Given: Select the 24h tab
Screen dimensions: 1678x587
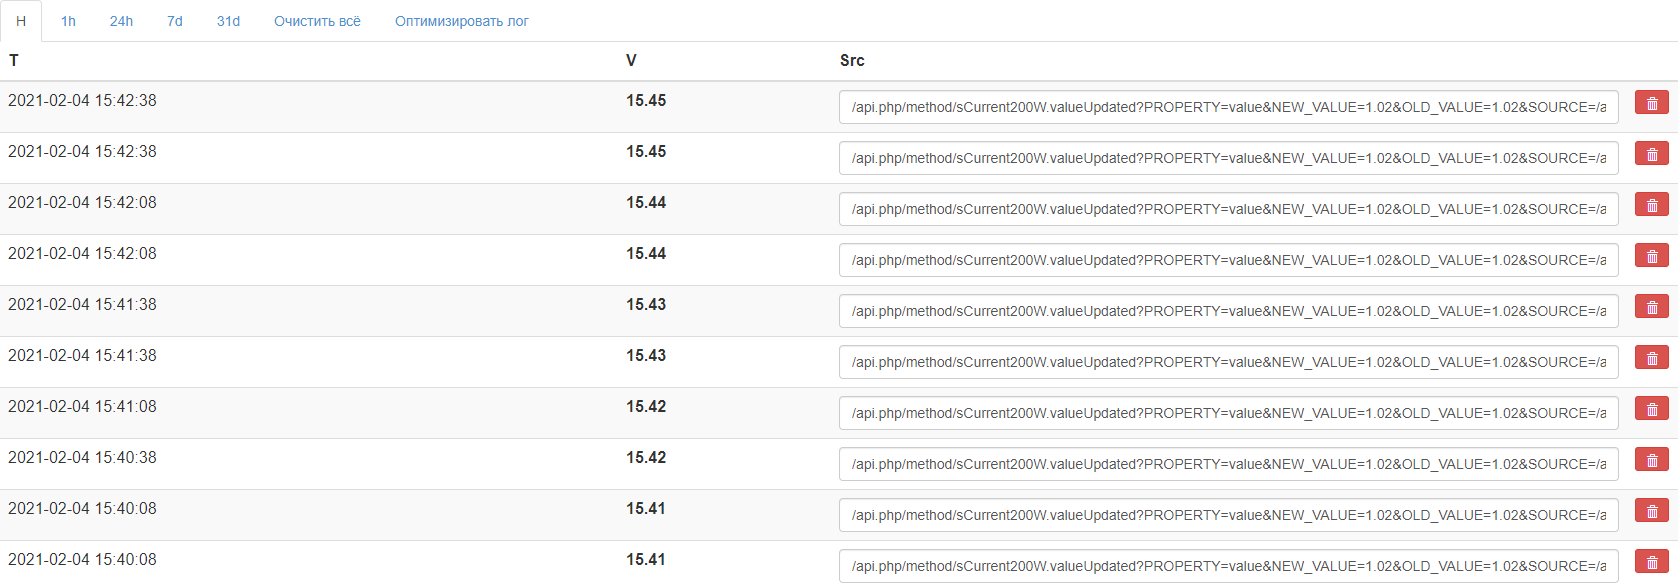Looking at the screenshot, I should [x=121, y=21].
